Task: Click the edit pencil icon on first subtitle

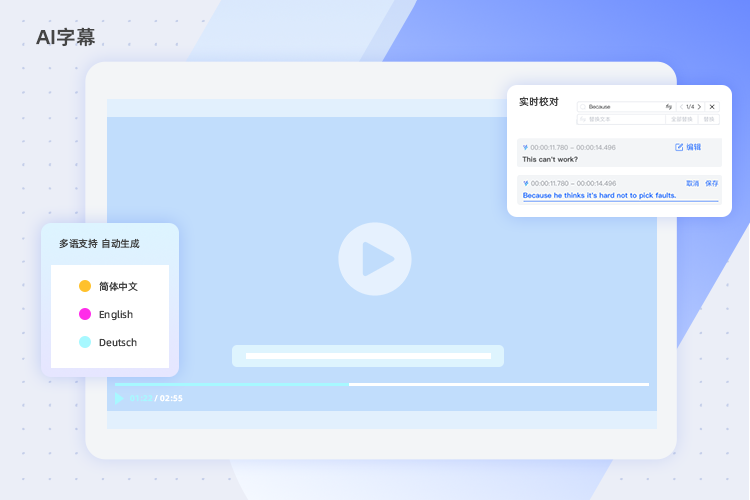Action: pos(680,147)
